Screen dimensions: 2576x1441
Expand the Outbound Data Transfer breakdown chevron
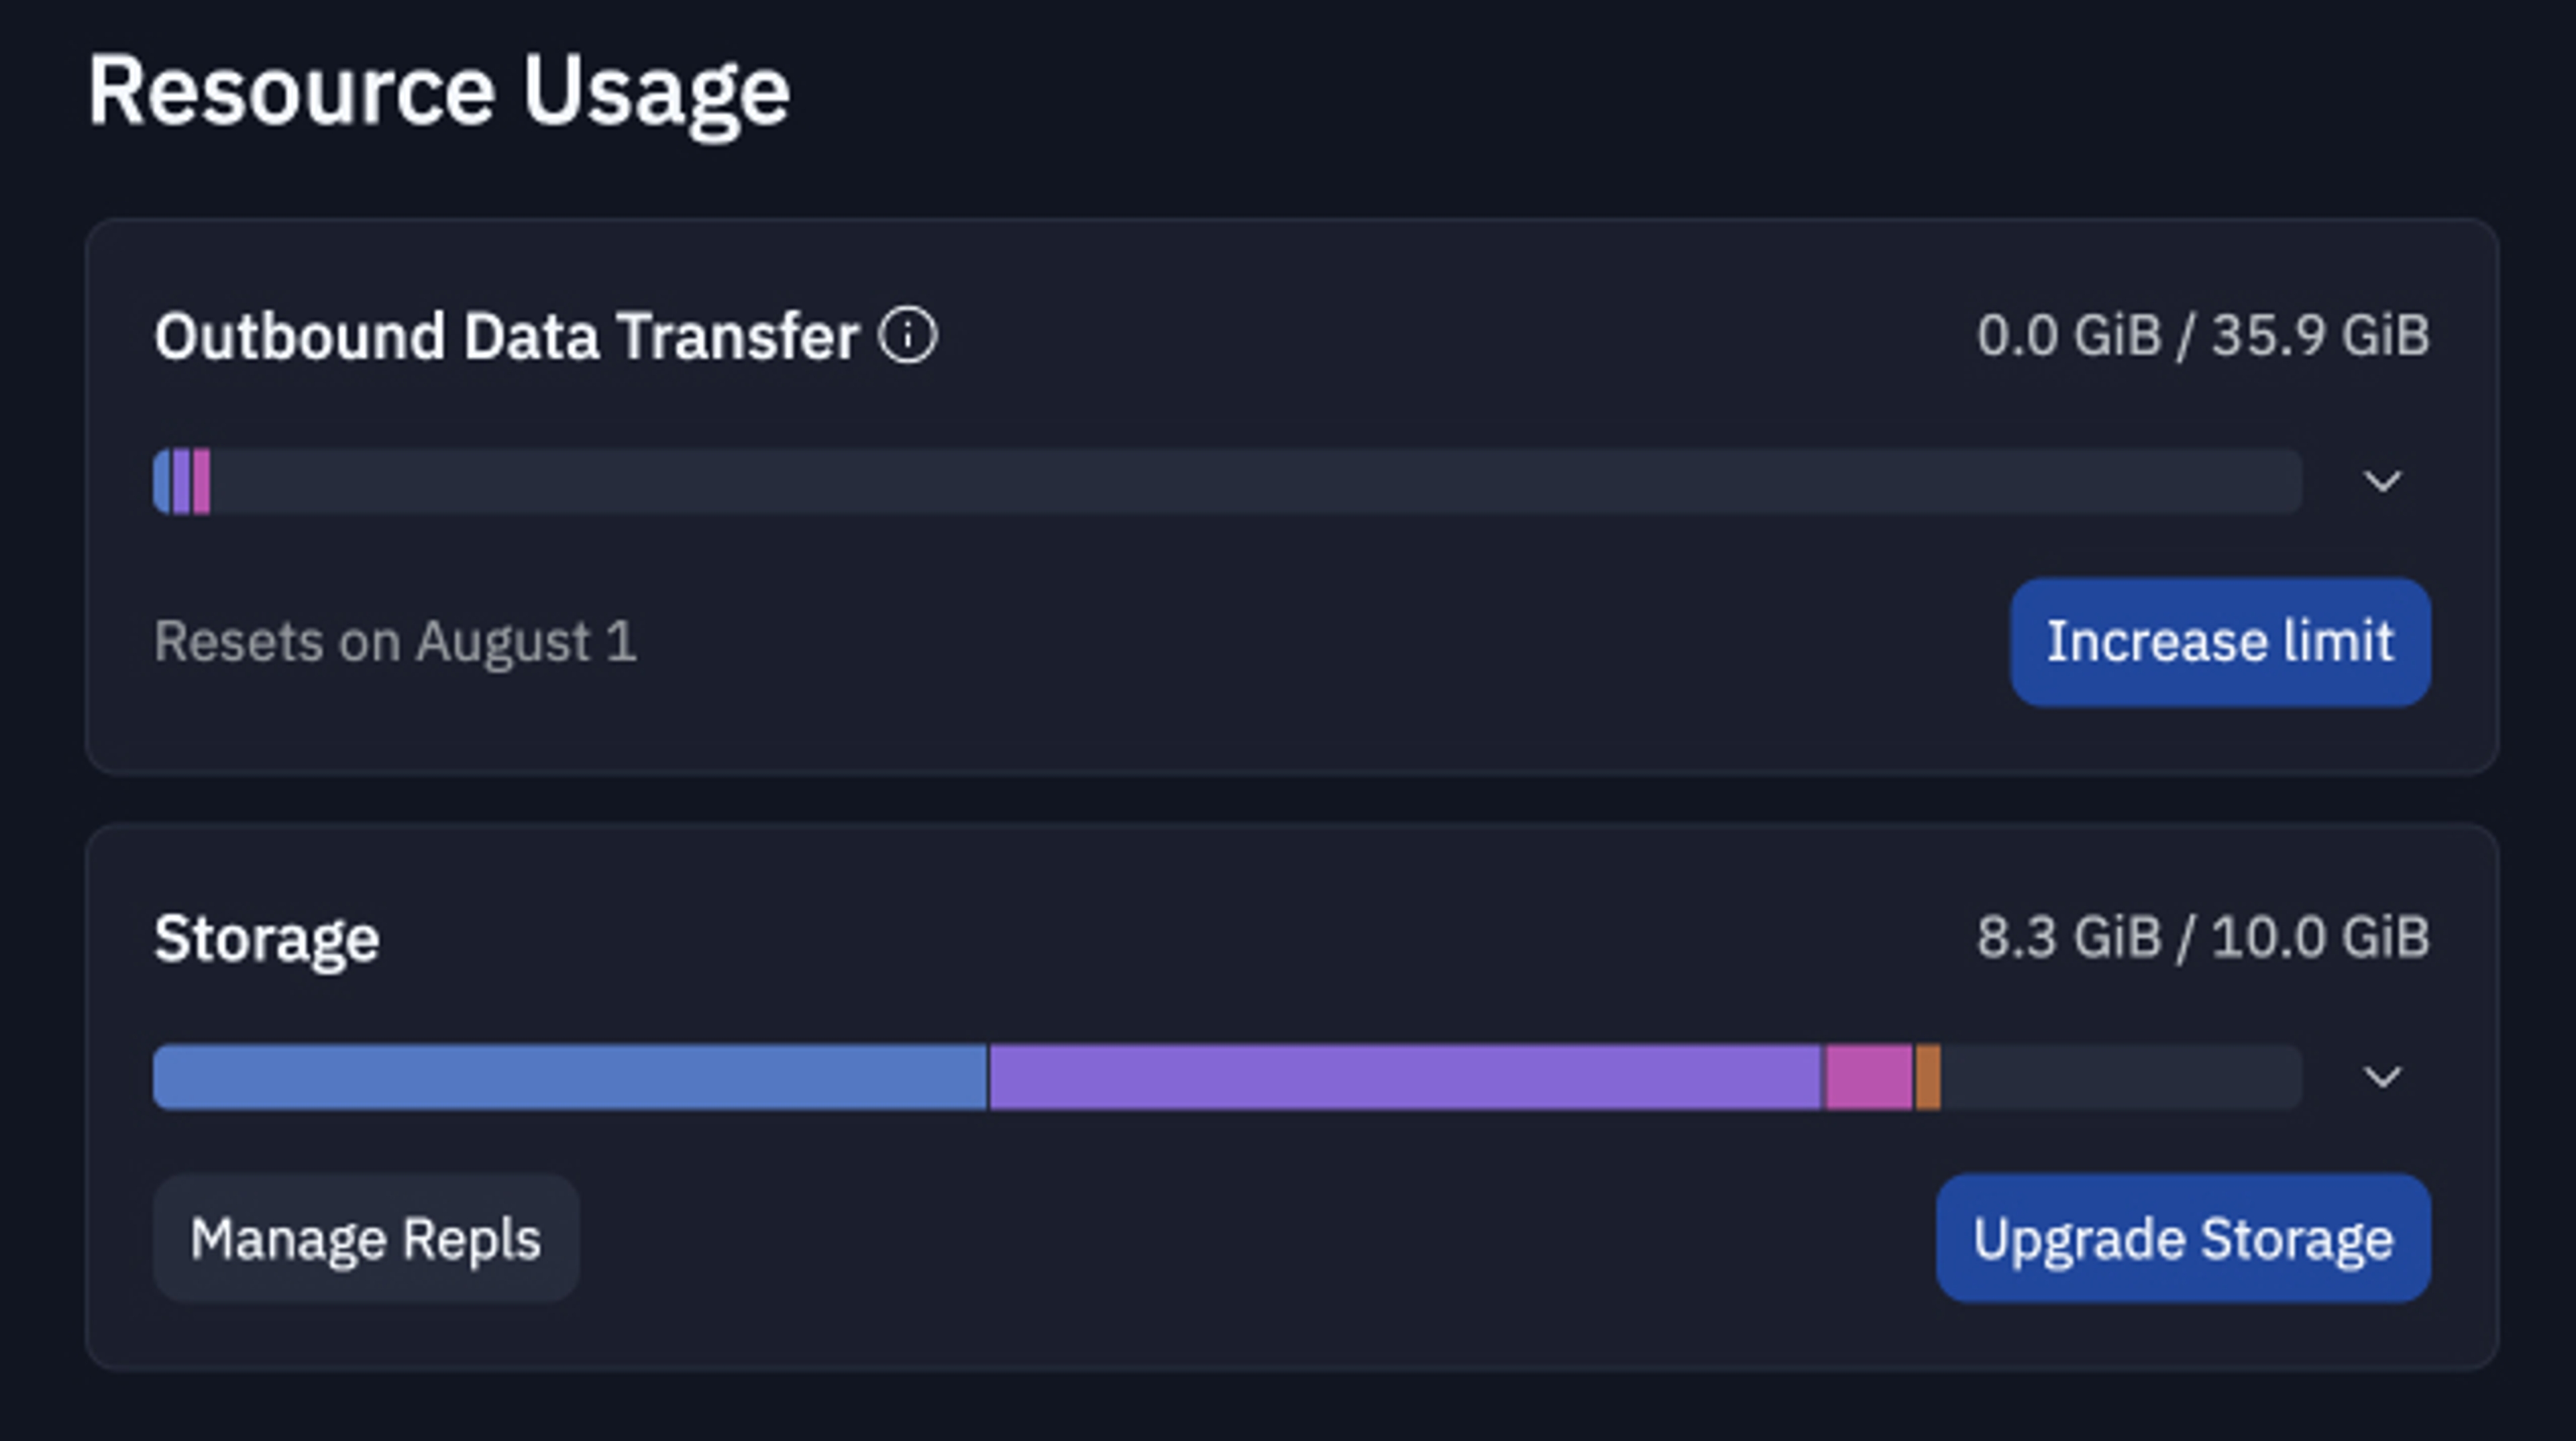click(2382, 481)
